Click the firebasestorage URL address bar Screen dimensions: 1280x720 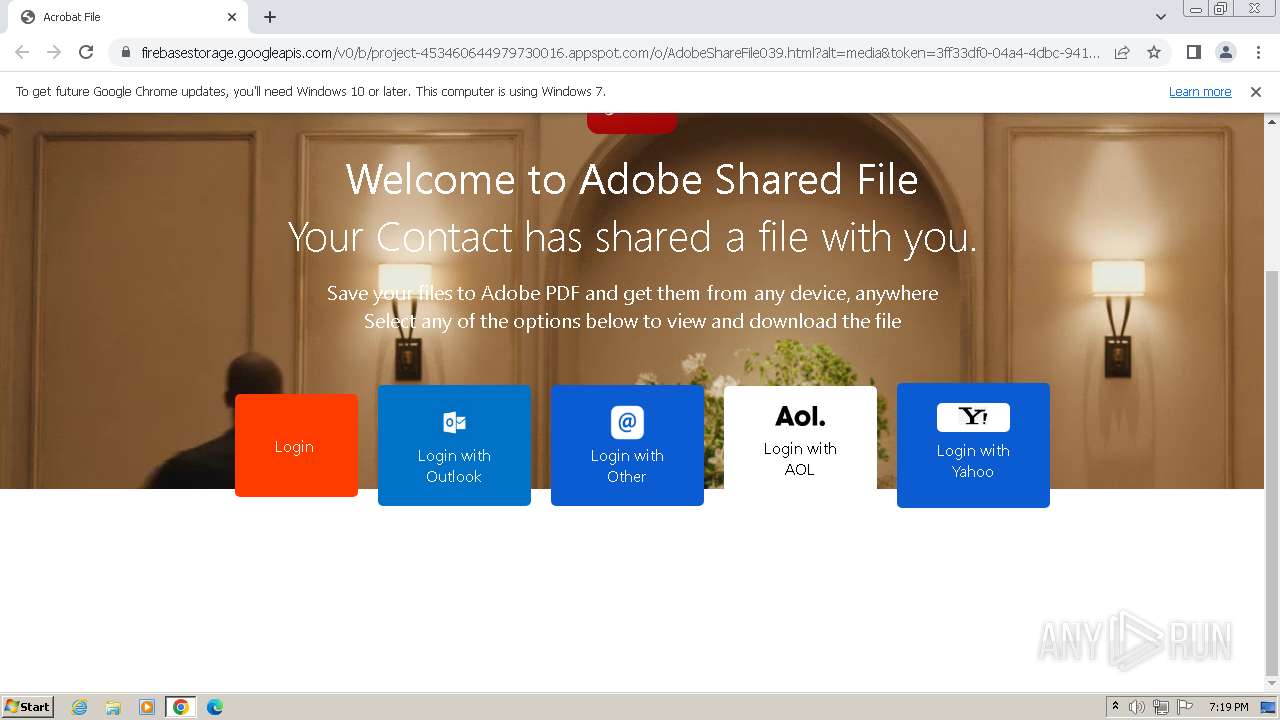point(620,52)
